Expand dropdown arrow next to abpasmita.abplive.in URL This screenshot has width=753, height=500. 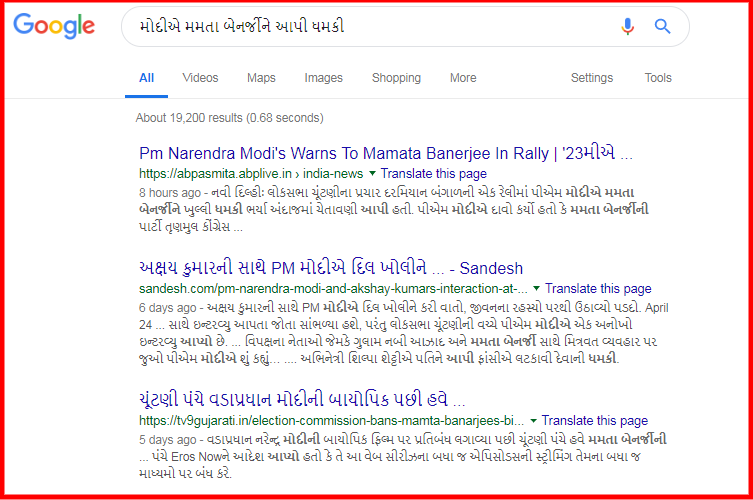372,173
